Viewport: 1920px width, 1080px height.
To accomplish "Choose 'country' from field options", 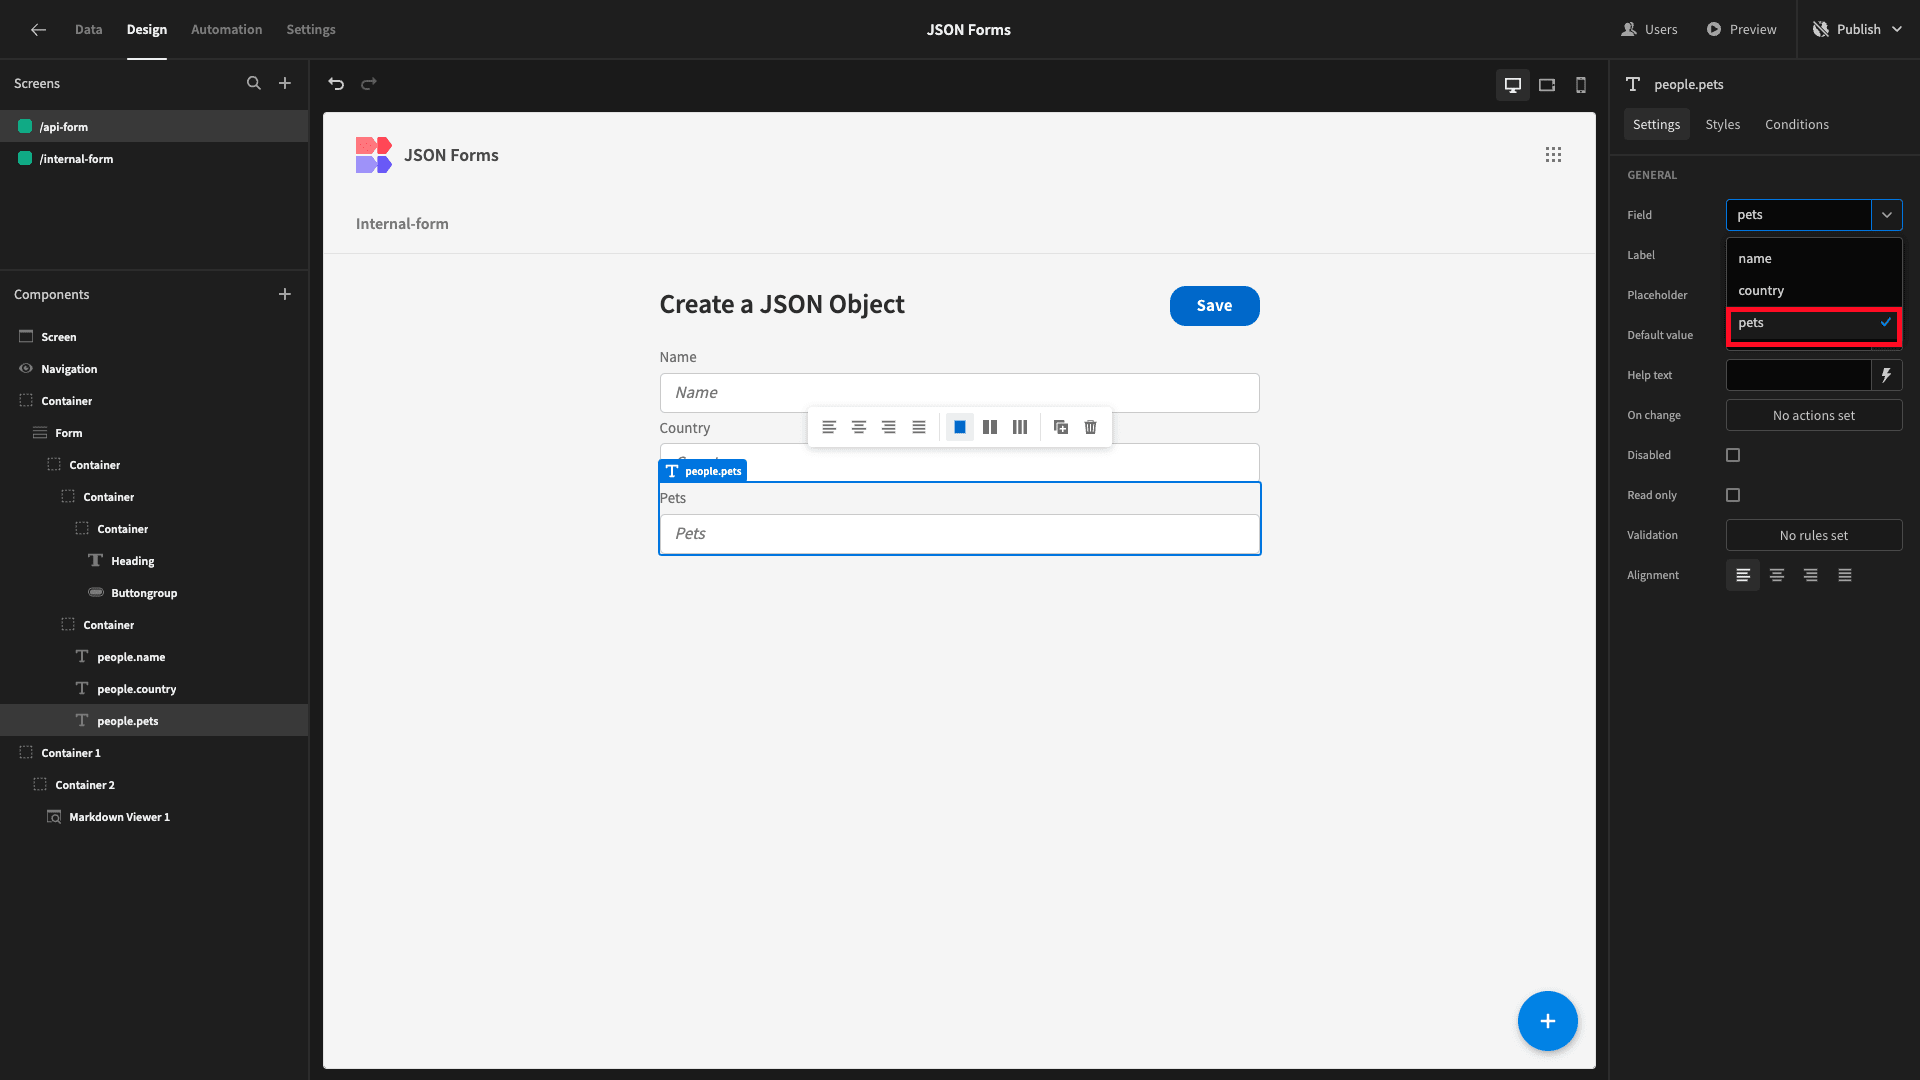I will click(1814, 291).
